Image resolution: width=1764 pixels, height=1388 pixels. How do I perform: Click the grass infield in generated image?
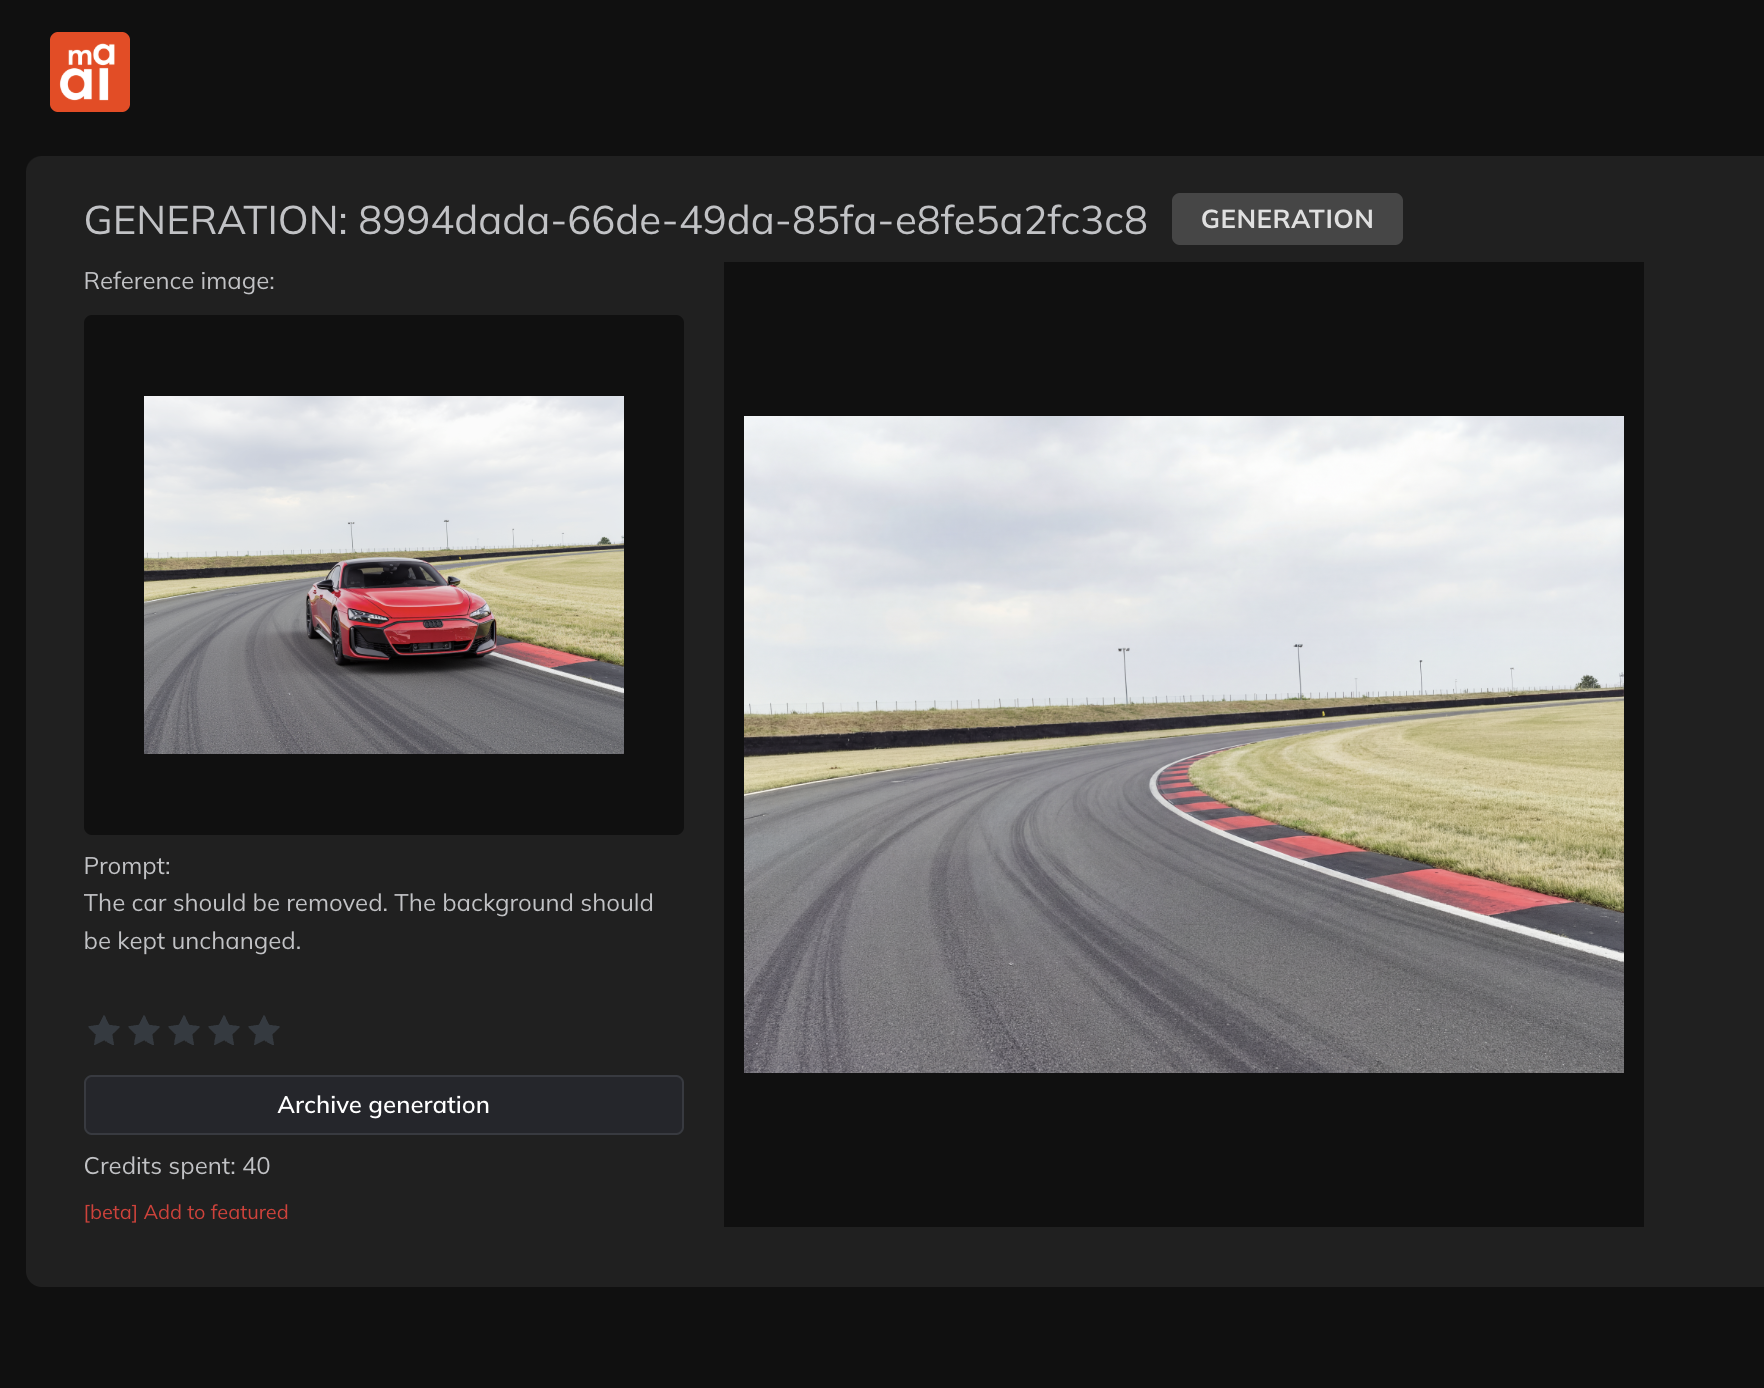coord(1480,780)
